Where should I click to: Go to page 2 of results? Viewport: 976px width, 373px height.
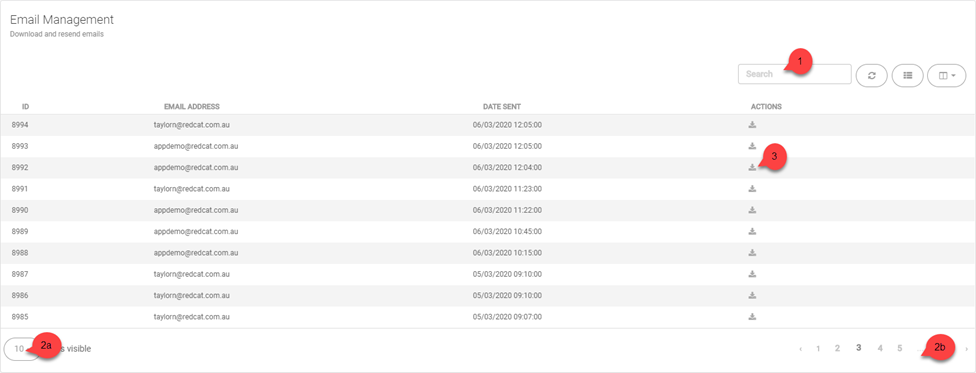(x=838, y=348)
